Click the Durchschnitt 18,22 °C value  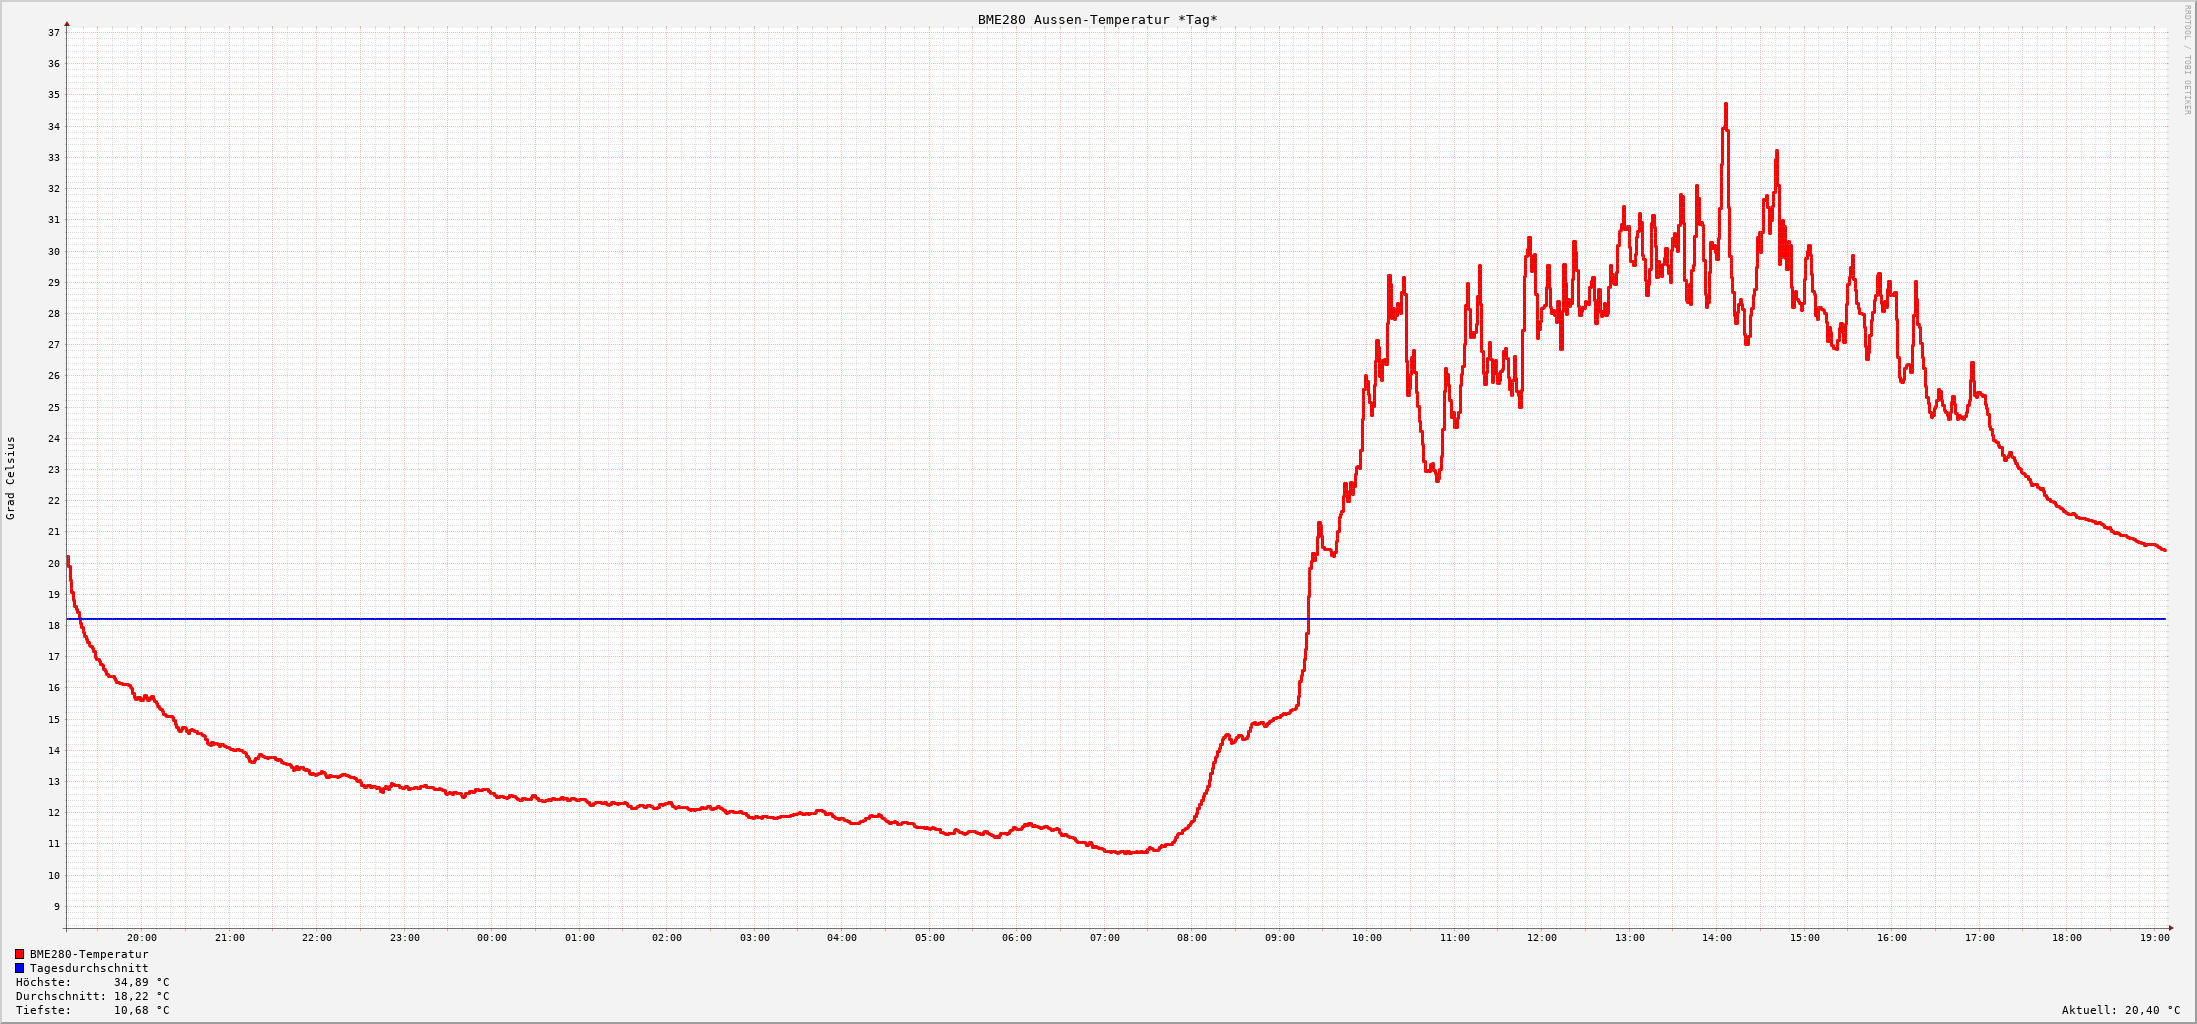tap(141, 996)
